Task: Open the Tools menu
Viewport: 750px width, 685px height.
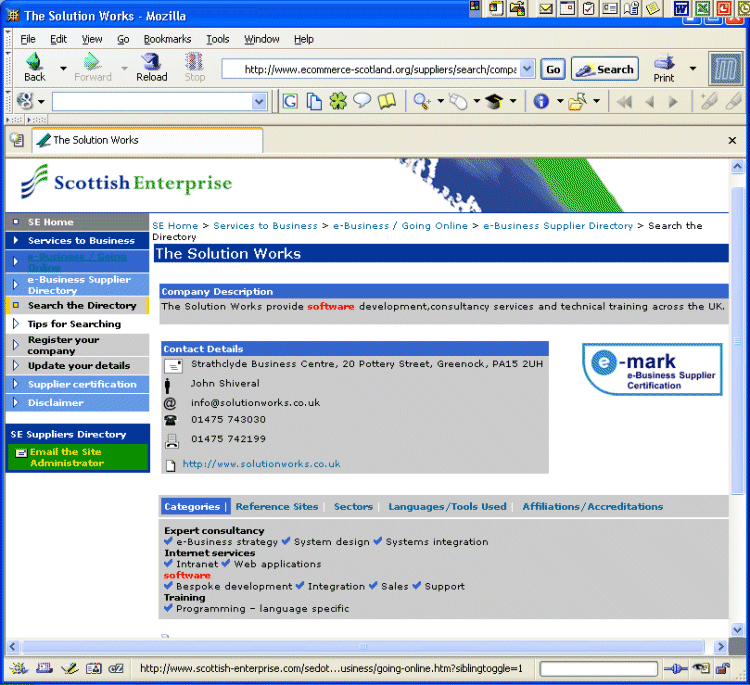Action: pos(218,39)
